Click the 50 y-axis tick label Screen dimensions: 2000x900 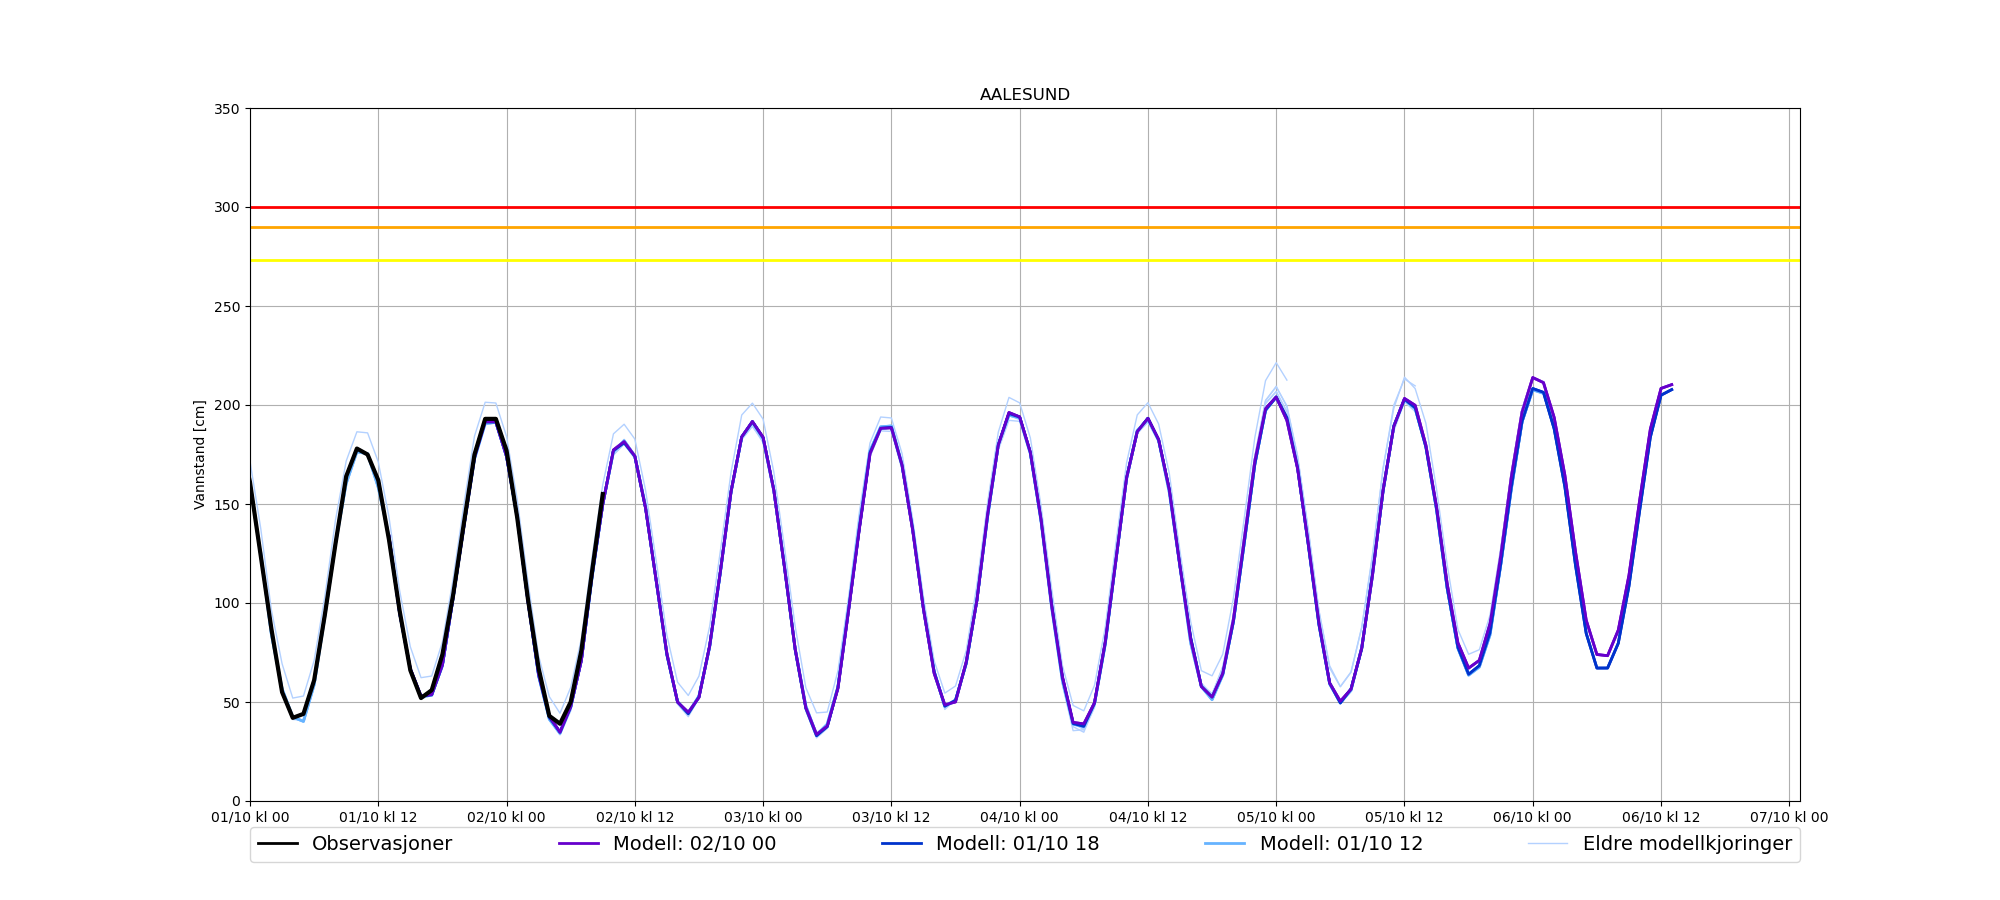[232, 703]
